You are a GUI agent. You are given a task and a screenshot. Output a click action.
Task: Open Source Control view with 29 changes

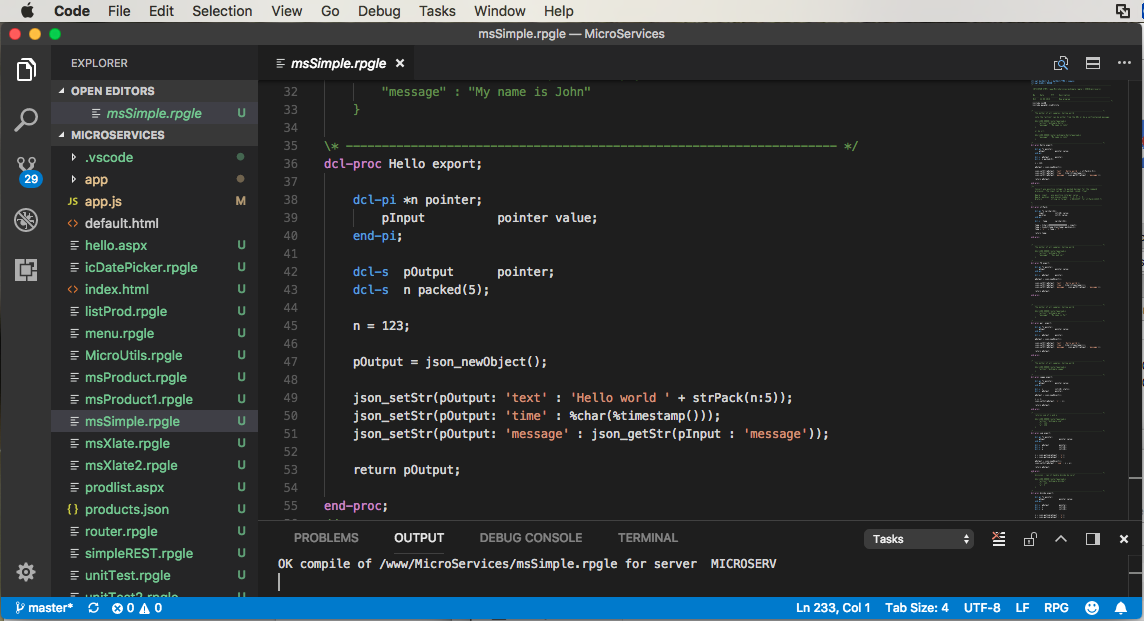pyautogui.click(x=27, y=171)
